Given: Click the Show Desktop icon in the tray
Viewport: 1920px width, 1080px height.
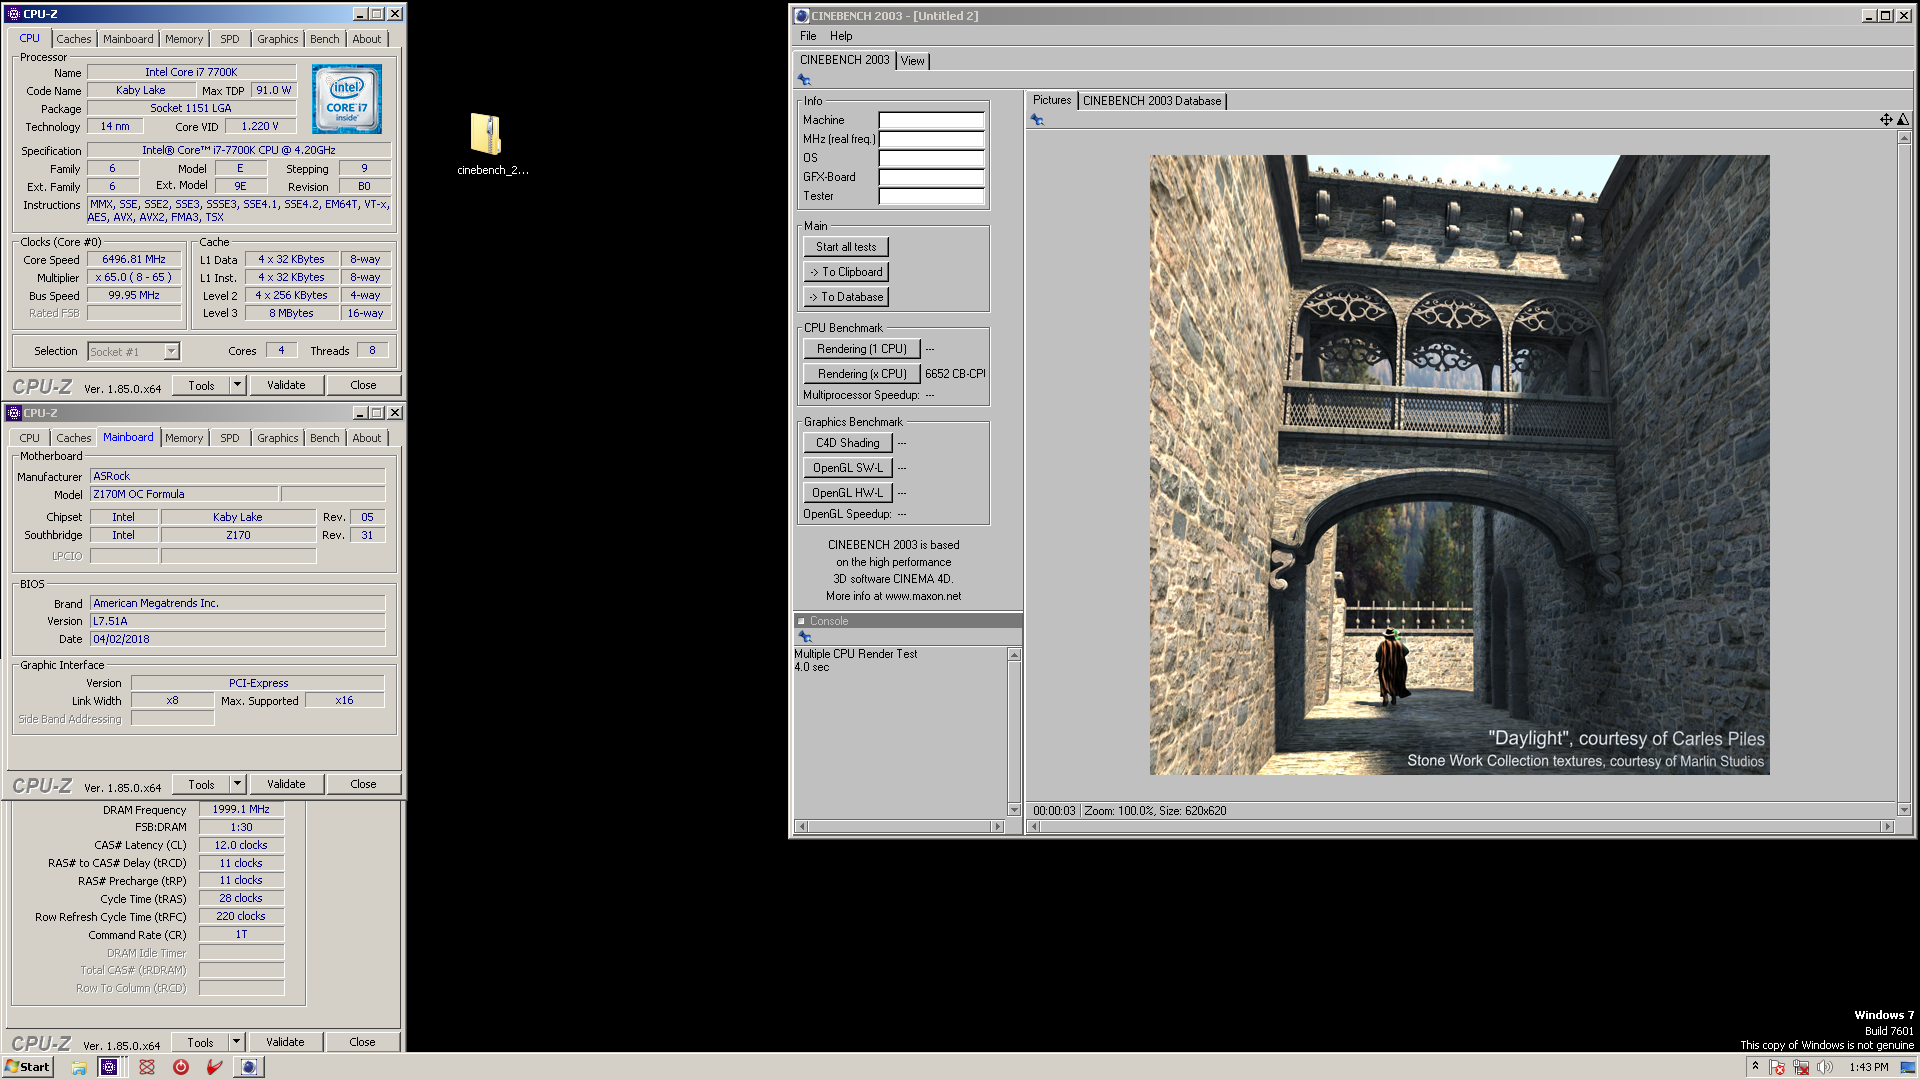Looking at the screenshot, I should point(1908,1067).
